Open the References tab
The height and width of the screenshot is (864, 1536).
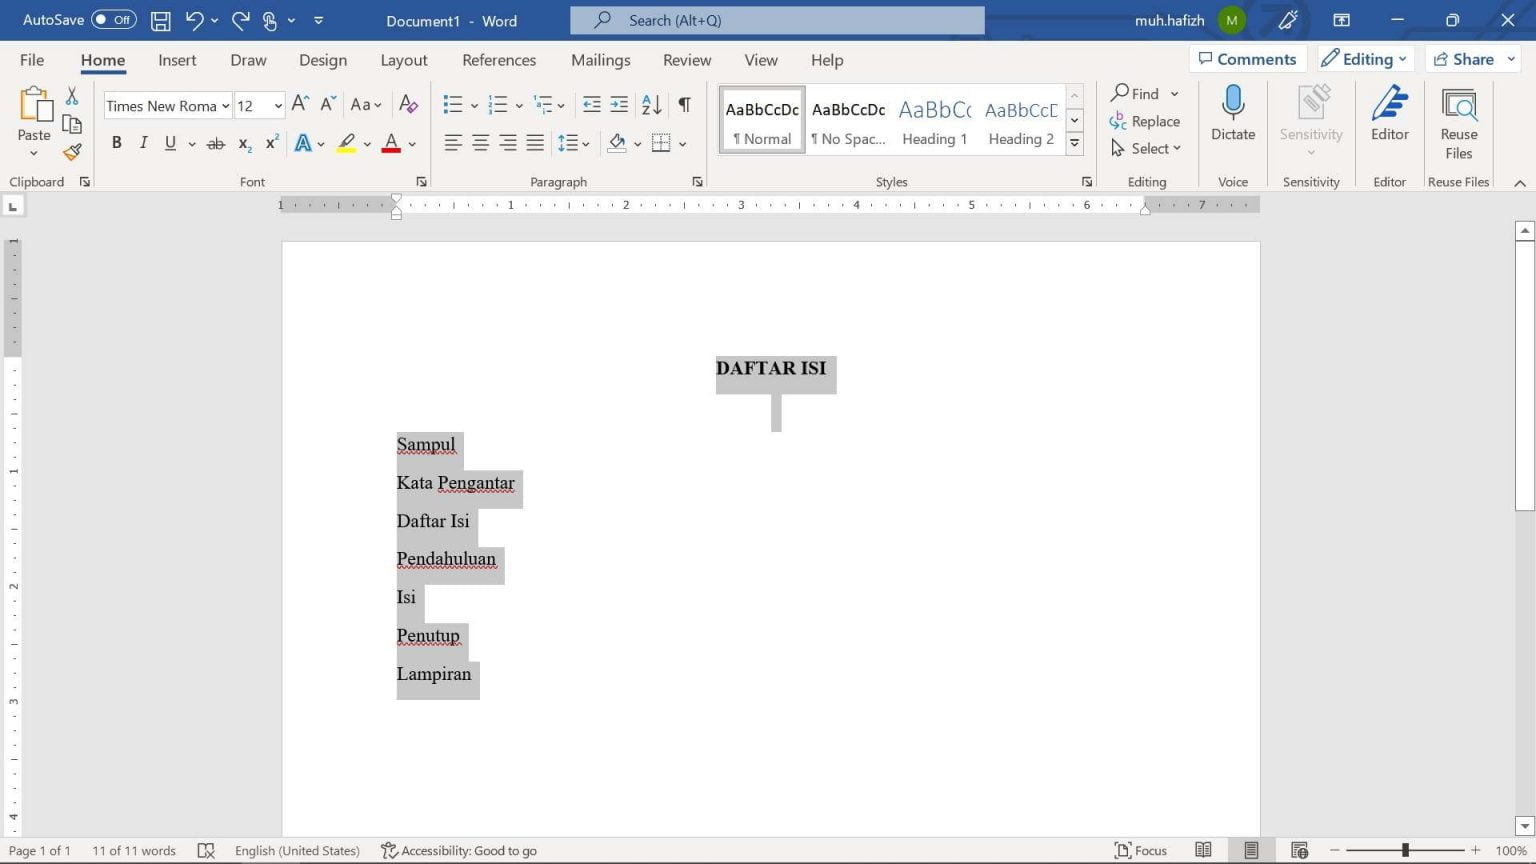(x=499, y=60)
